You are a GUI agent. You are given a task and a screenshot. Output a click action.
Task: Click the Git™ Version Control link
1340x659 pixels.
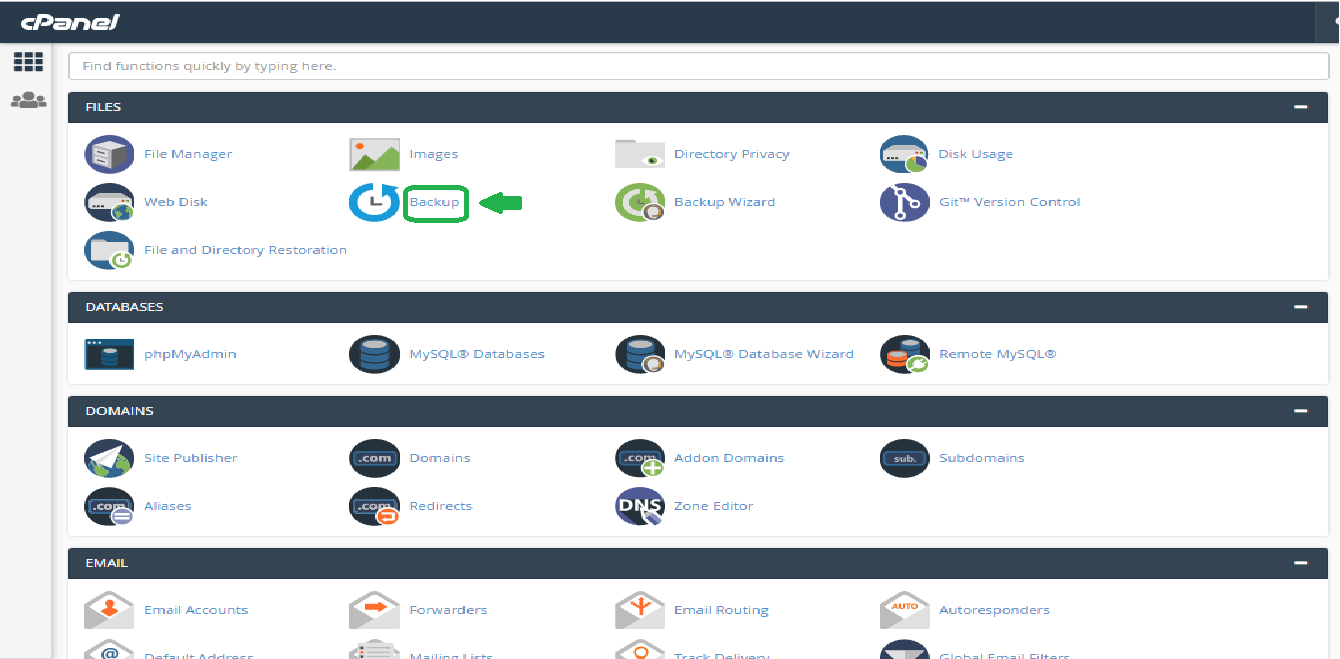pos(1009,202)
